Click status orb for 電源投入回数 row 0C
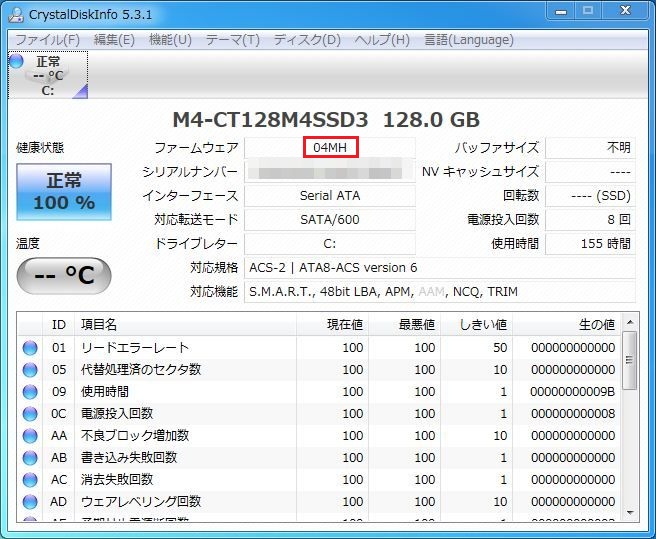 (30, 414)
